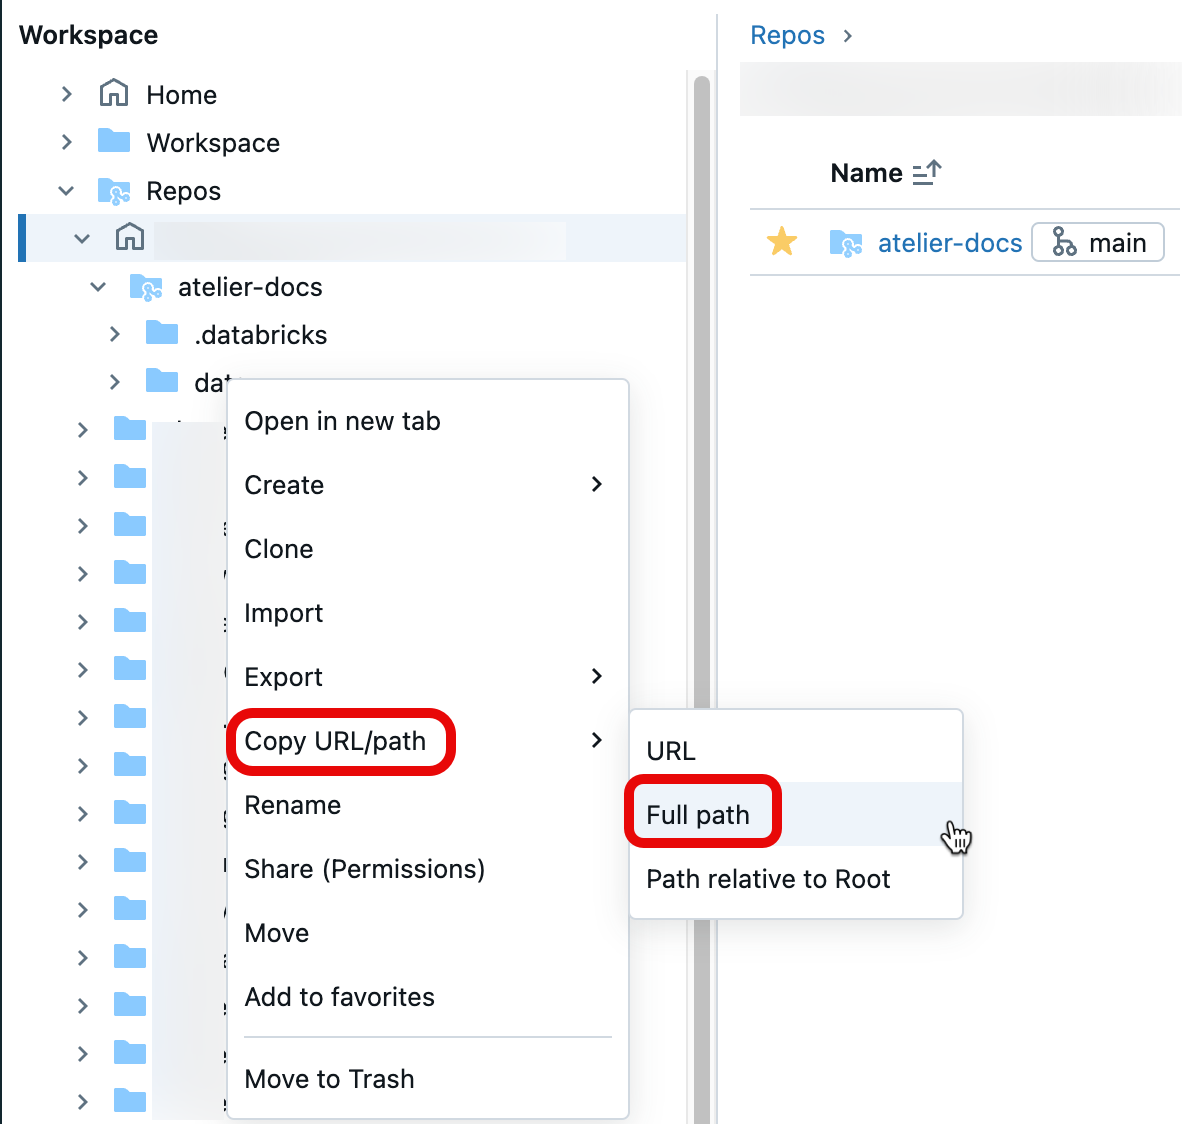The height and width of the screenshot is (1124, 1182).
Task: Select URL in the copy submenu
Action: tap(671, 751)
